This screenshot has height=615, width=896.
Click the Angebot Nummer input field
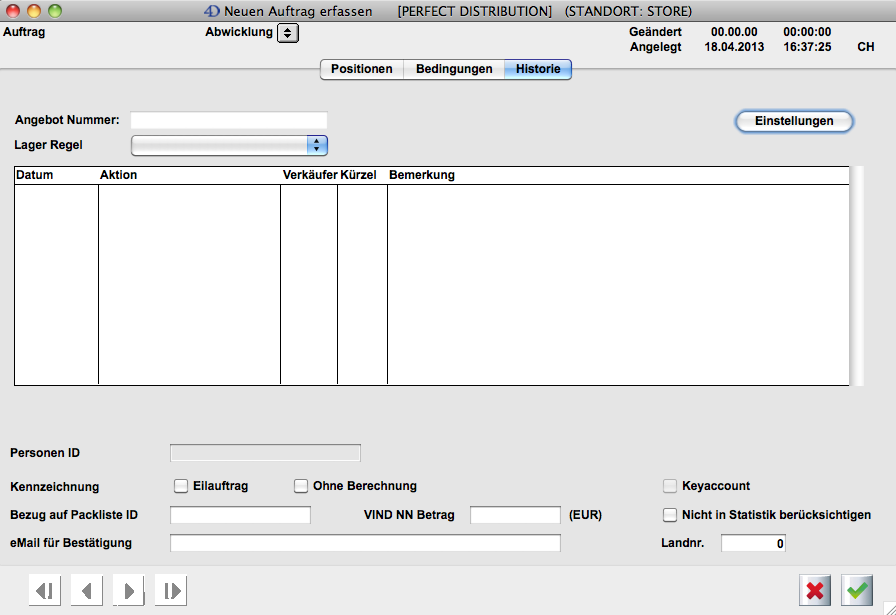click(x=229, y=120)
